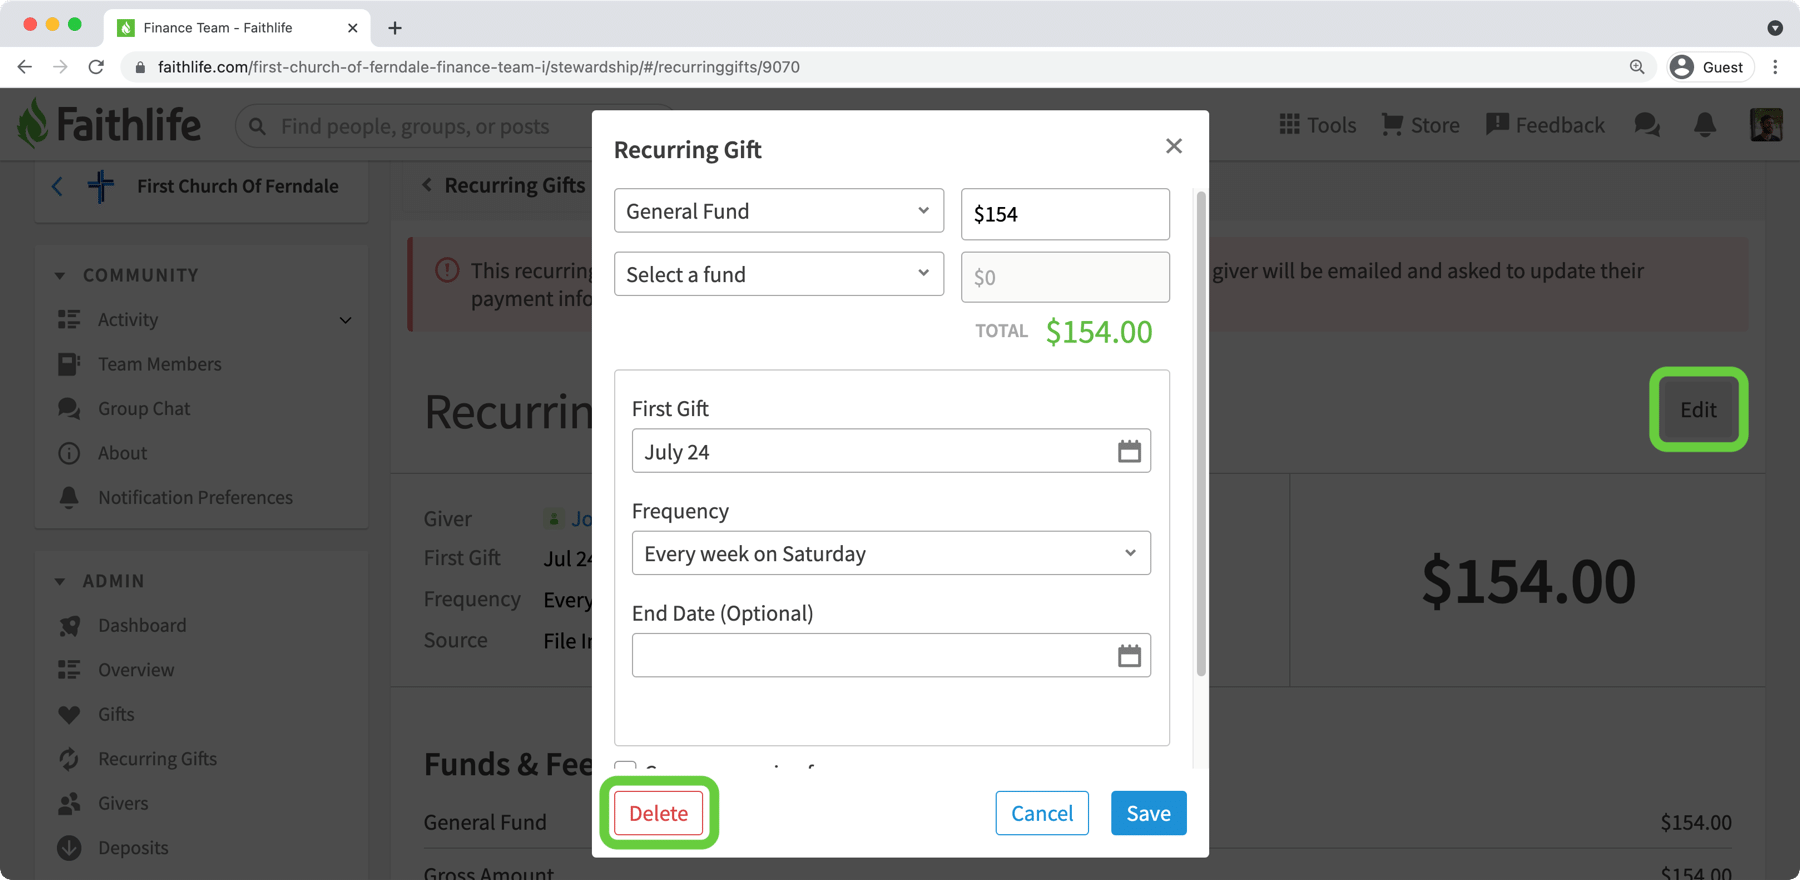Cancel the recurring gift edit

point(1042,813)
